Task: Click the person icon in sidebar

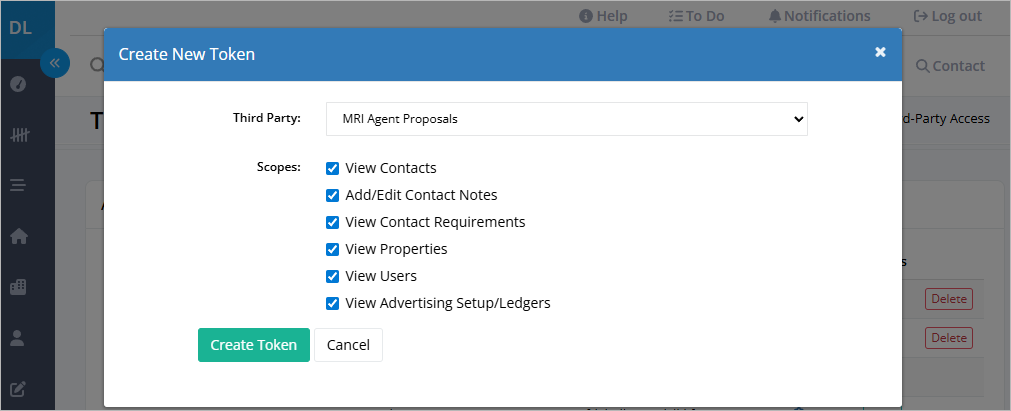Action: pyautogui.click(x=18, y=338)
